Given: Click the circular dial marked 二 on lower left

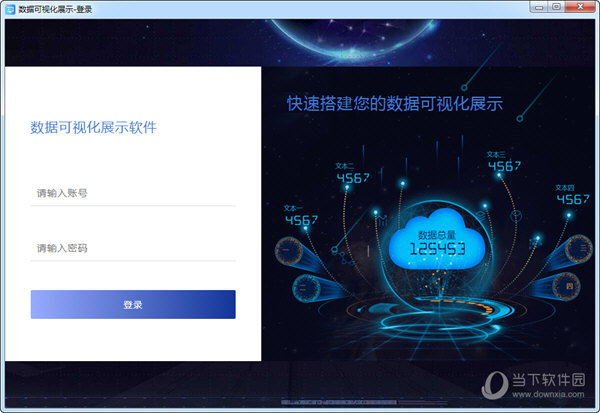Looking at the screenshot, I should point(306,288).
